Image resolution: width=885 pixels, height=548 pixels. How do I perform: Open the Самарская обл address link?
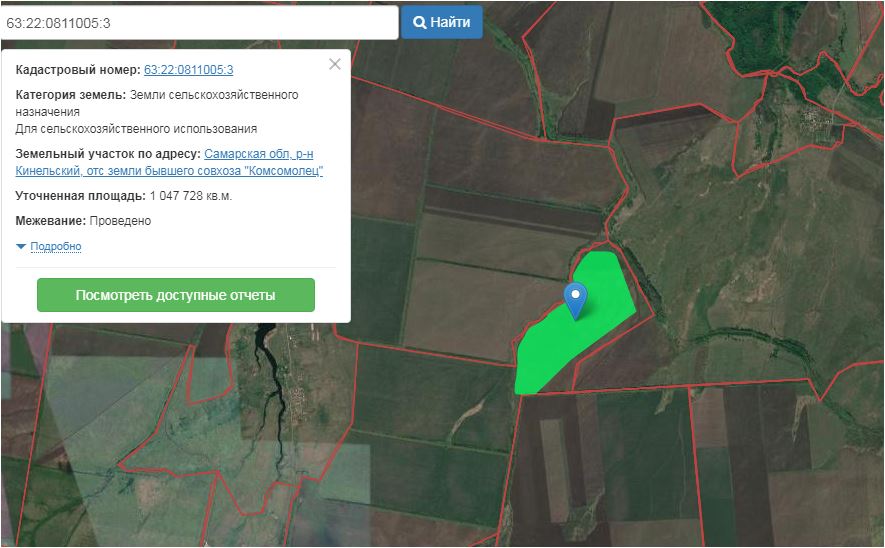(169, 162)
